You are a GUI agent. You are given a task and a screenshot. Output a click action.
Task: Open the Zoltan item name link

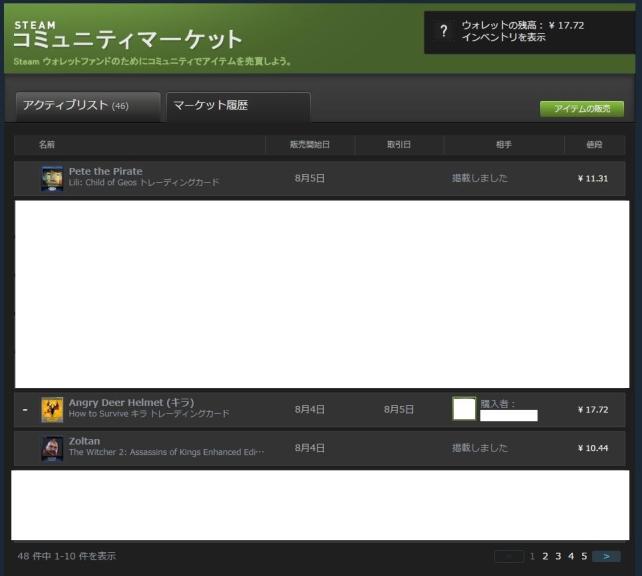click(84, 441)
